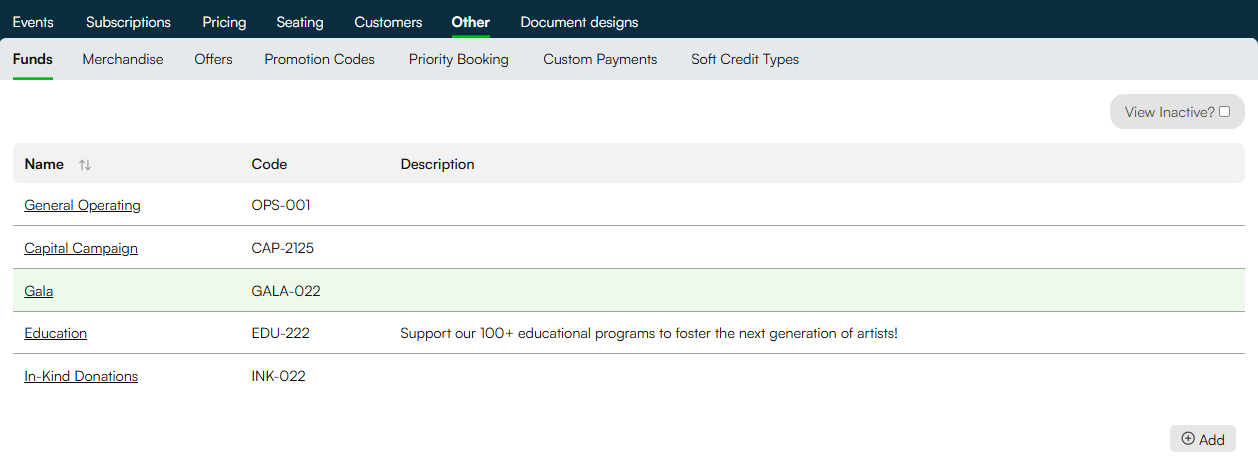Screen dimensions: 1258x466
Task: Open the Offers tab
Action: coord(213,59)
